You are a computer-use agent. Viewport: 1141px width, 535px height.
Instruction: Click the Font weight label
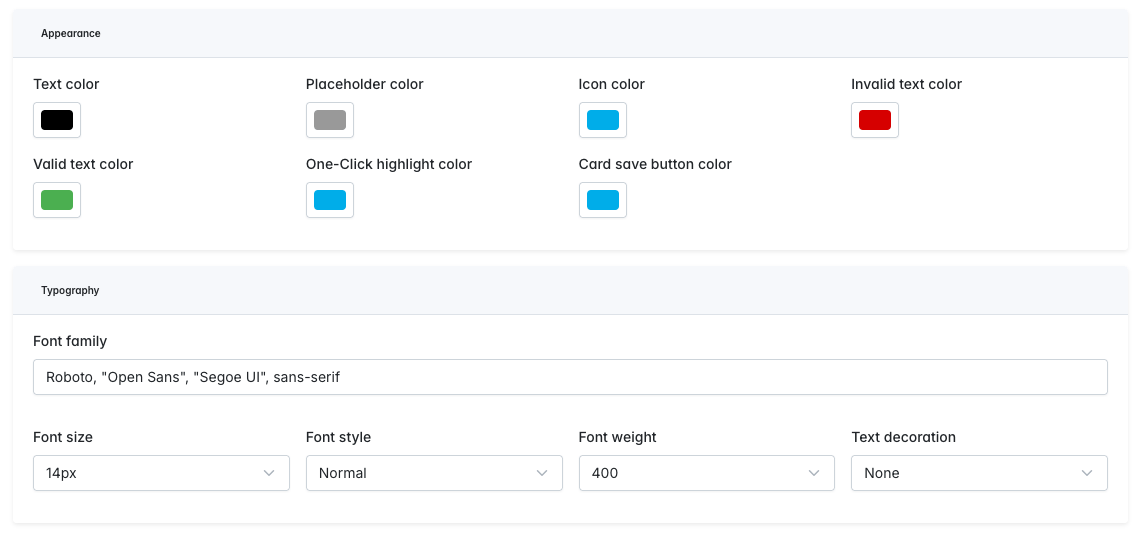coord(617,437)
